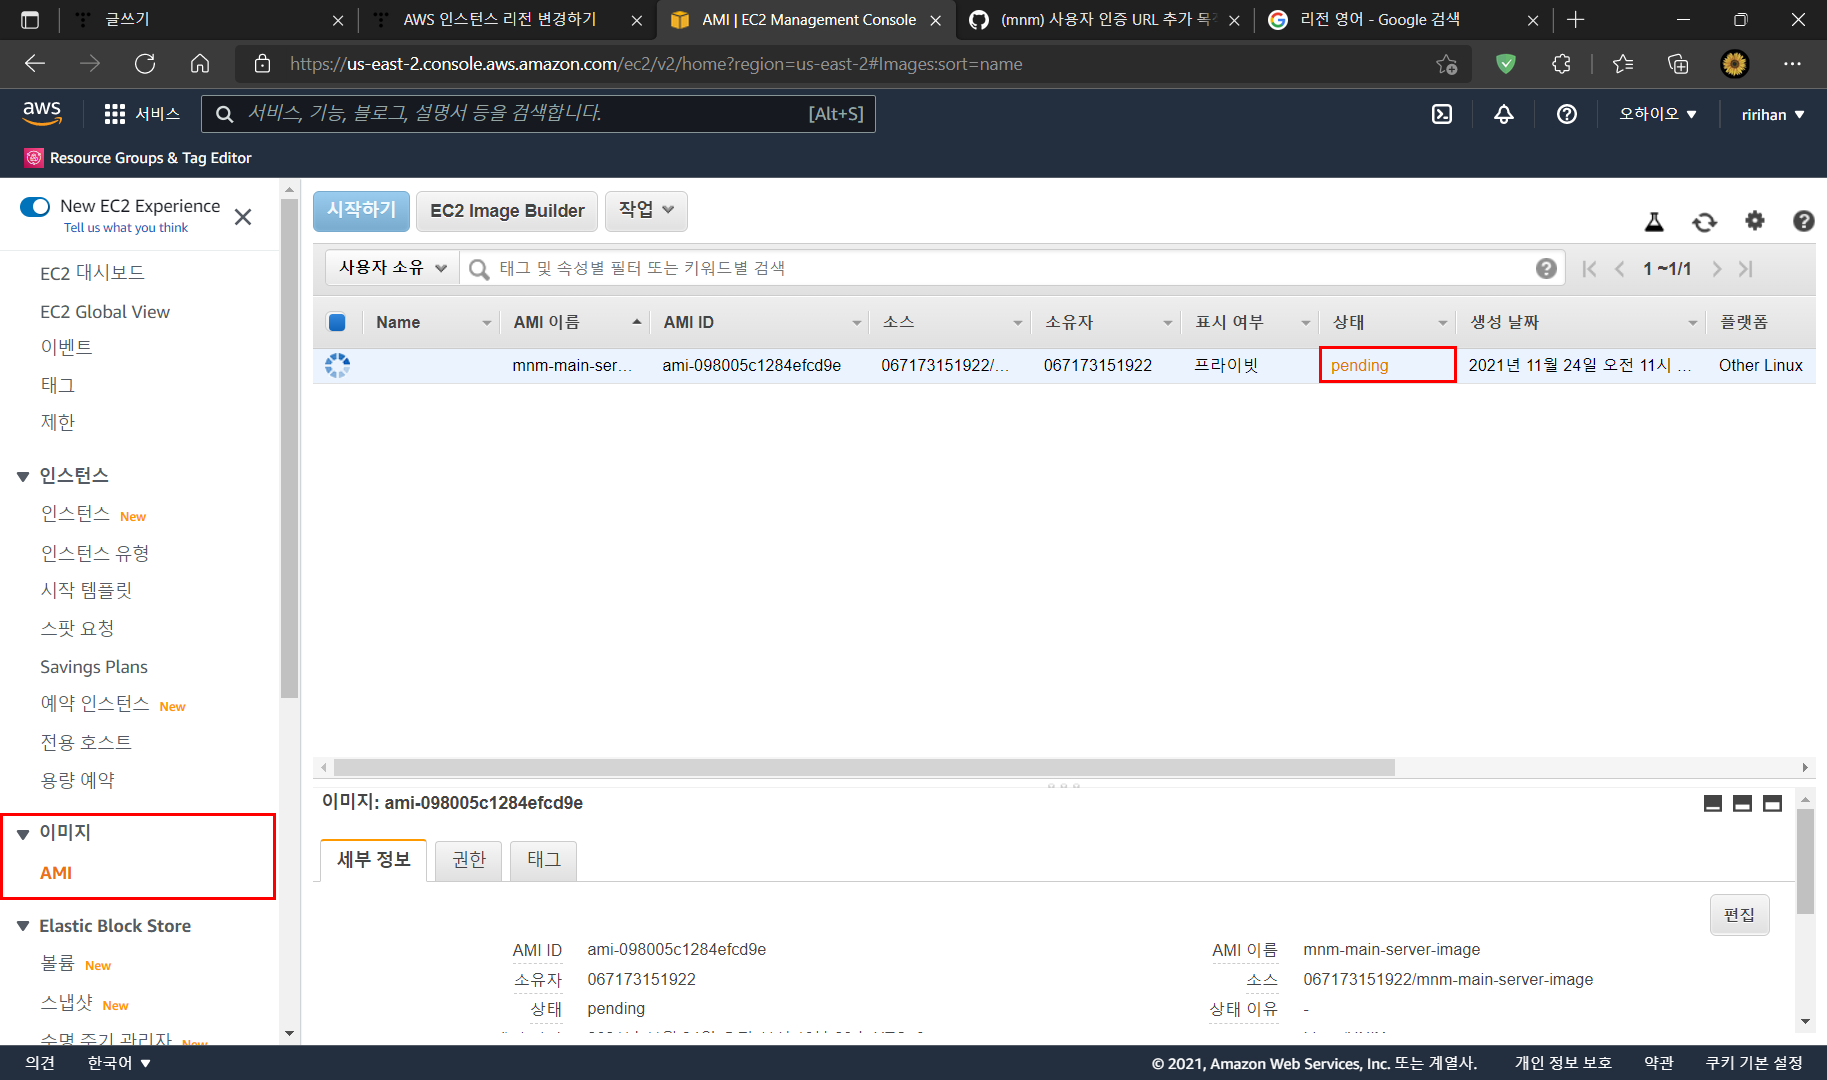This screenshot has height=1080, width=1827.
Task: Open browser collections icon
Action: point(1678,64)
